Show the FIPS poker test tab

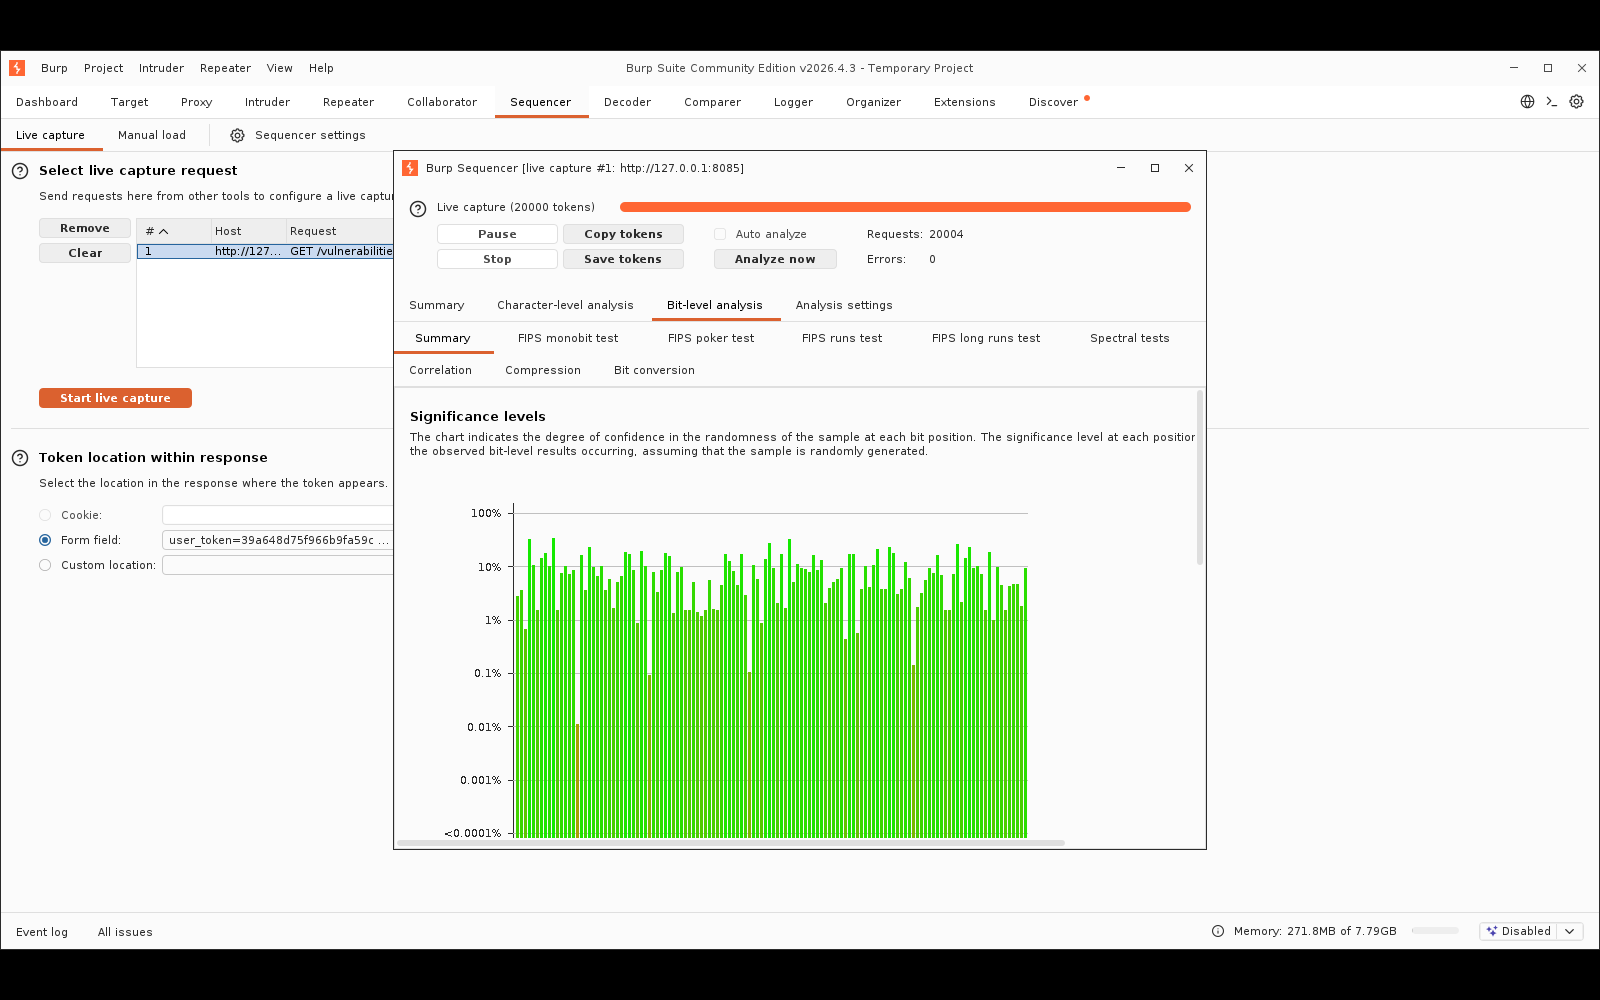tap(711, 338)
